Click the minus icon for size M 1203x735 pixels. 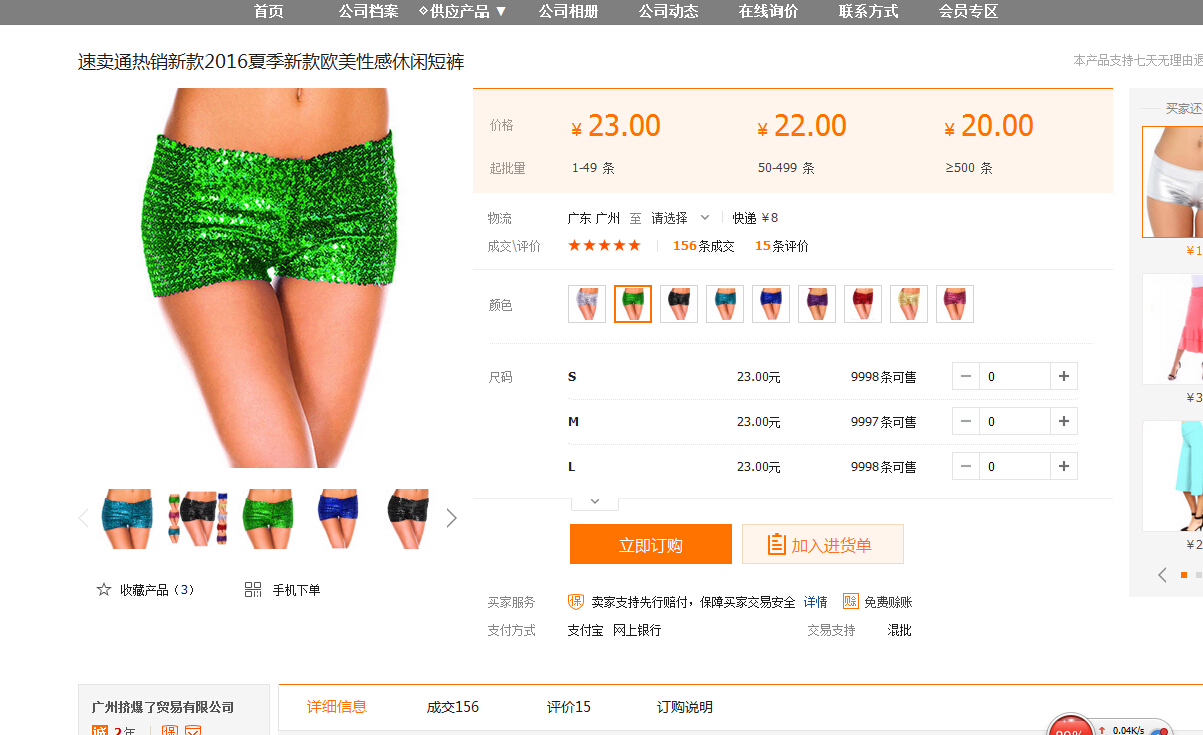966,422
